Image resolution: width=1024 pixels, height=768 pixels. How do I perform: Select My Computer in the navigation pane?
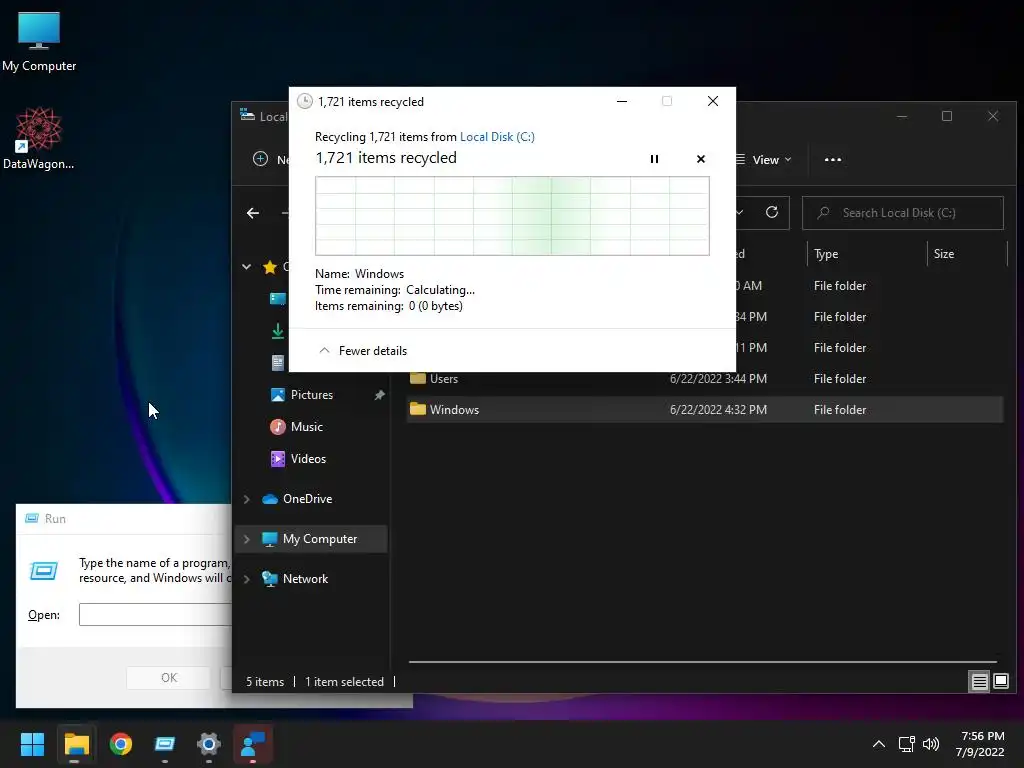tap(319, 539)
